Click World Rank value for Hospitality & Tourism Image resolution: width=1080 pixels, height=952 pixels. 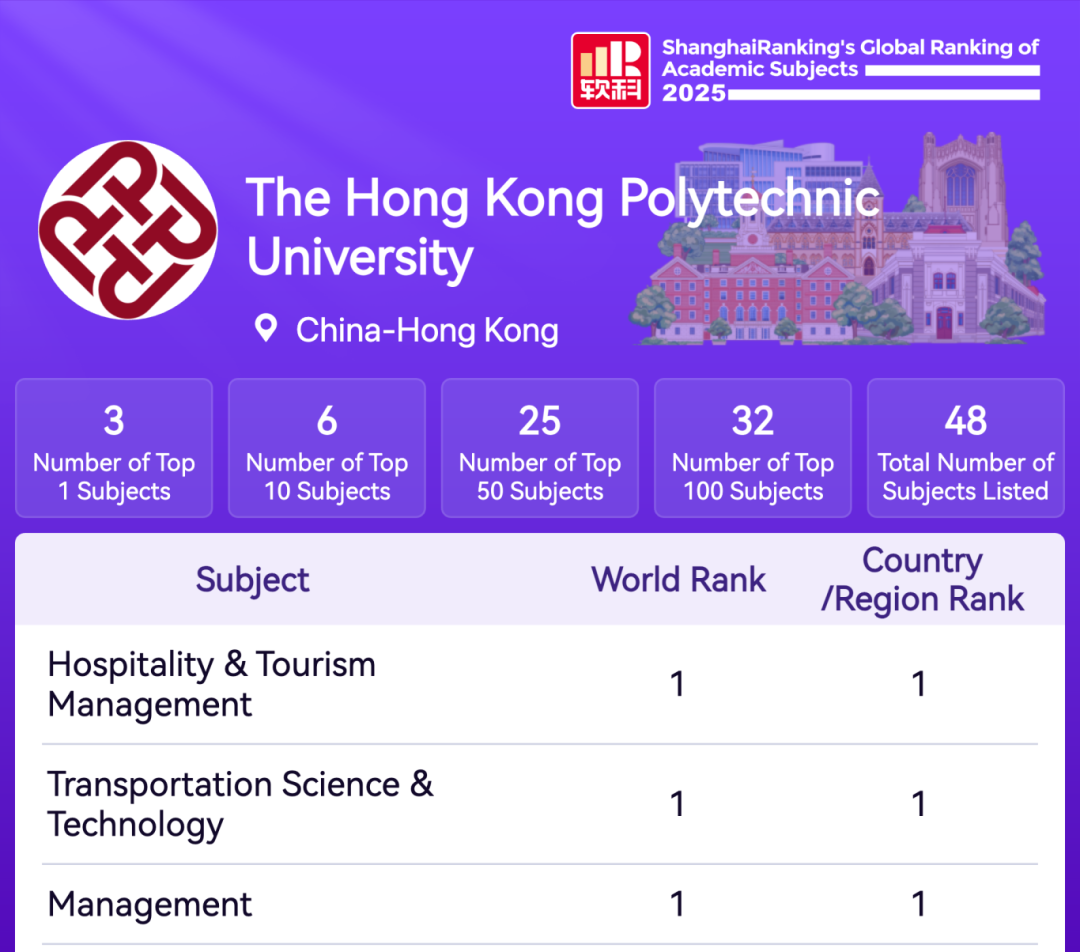click(x=678, y=685)
